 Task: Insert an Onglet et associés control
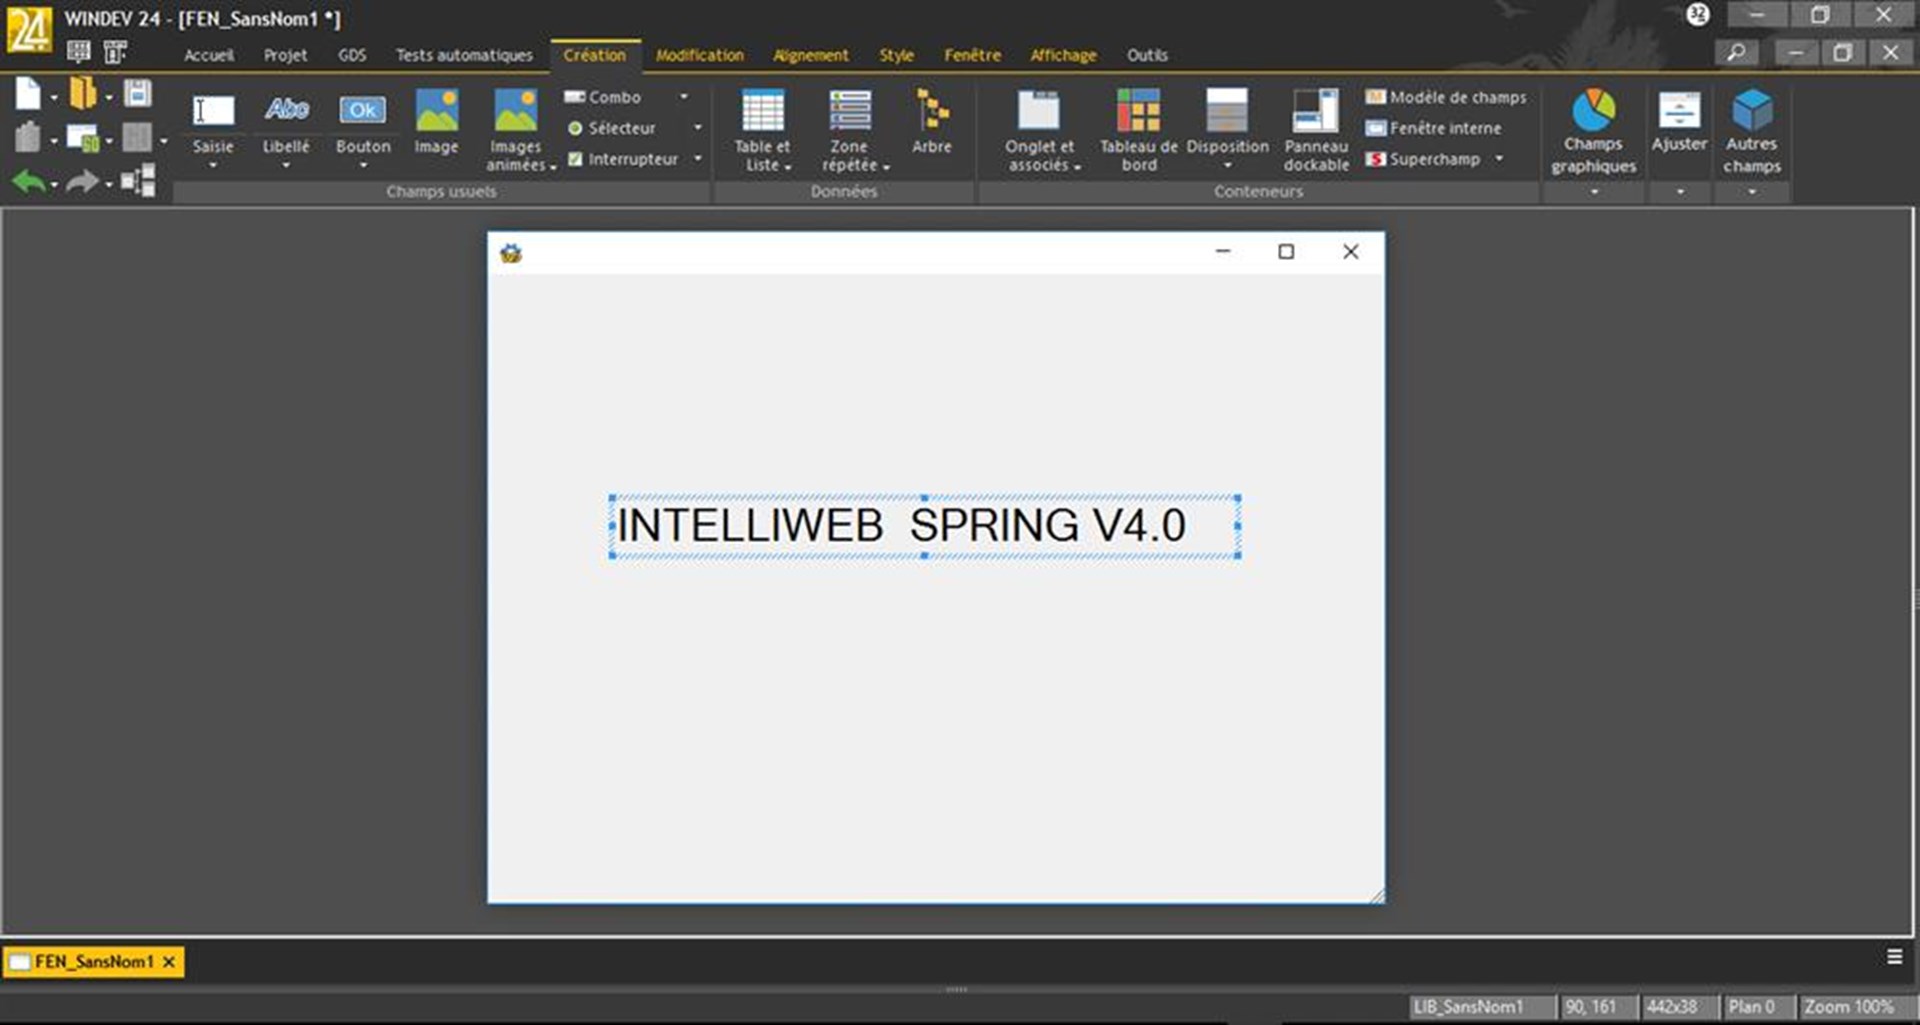[1040, 130]
